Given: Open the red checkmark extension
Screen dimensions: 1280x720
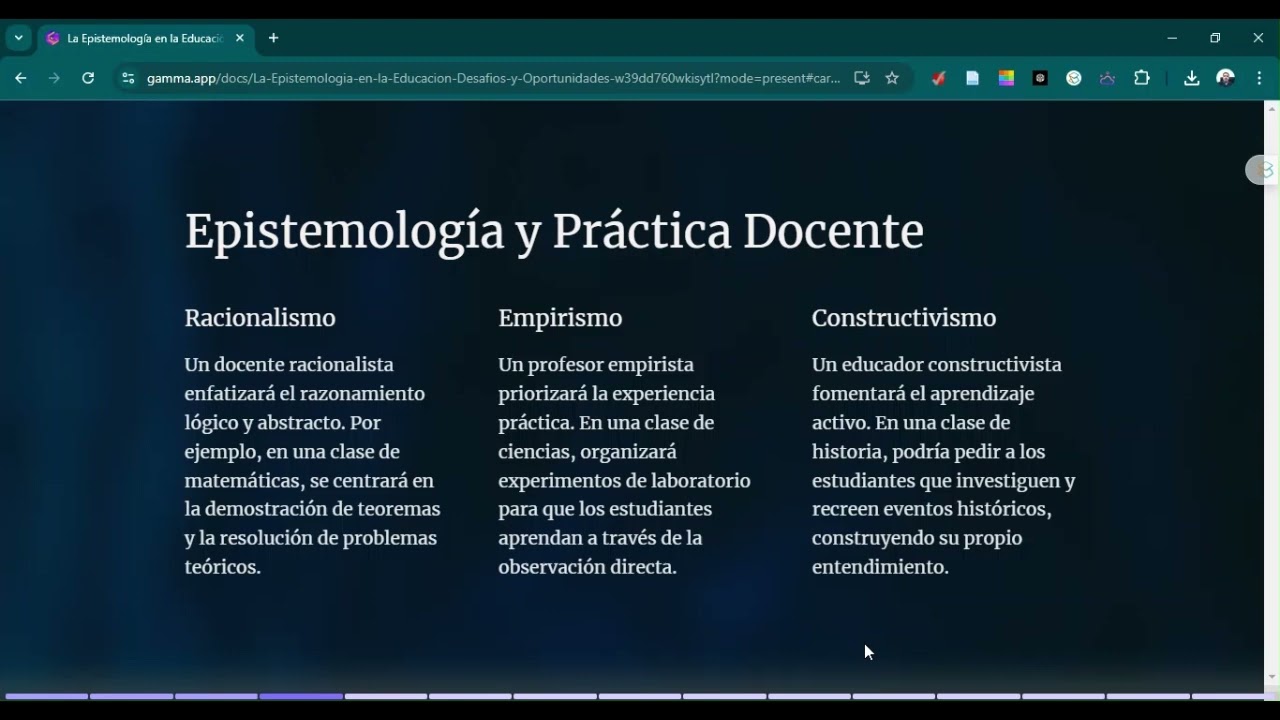Looking at the screenshot, I should 938,78.
